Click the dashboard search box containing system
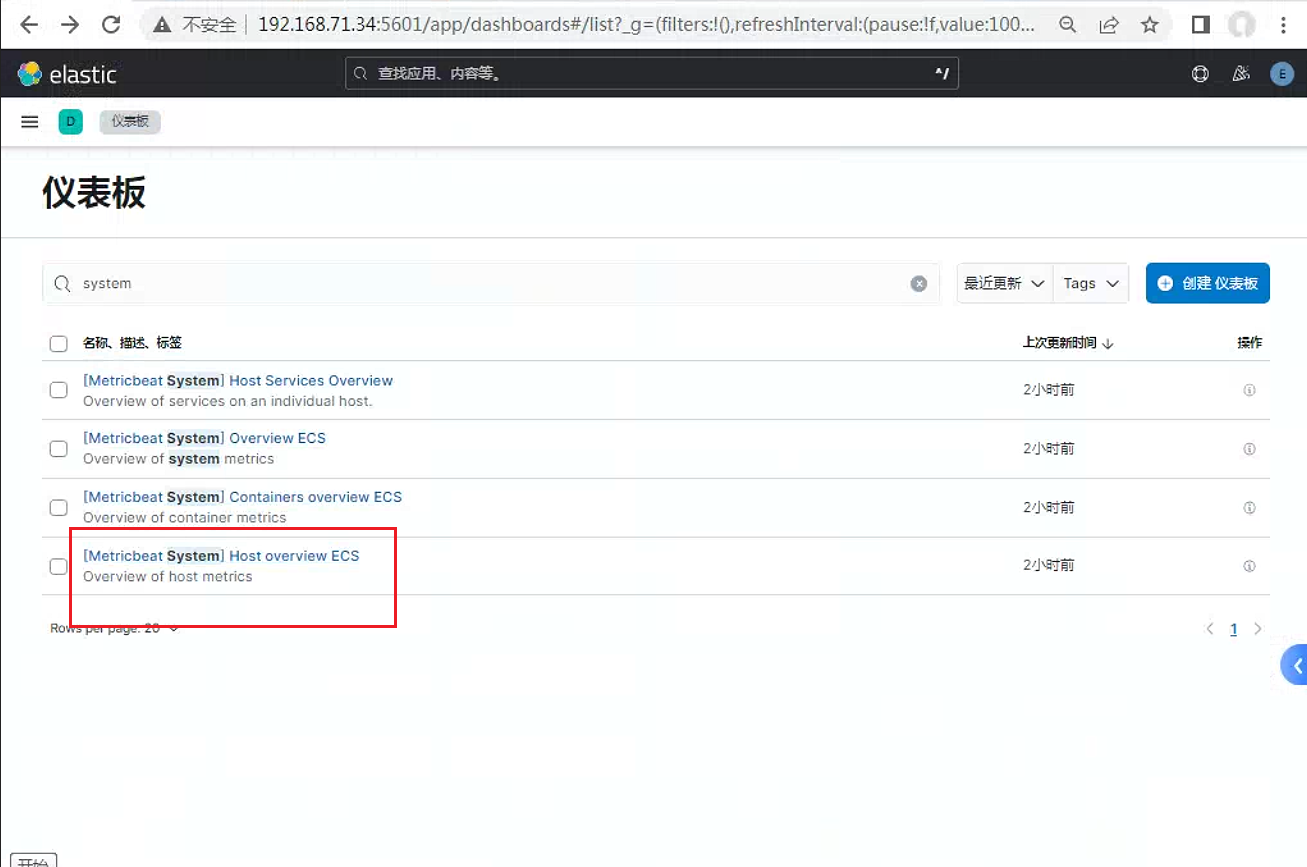This screenshot has height=867, width=1307. click(x=491, y=284)
